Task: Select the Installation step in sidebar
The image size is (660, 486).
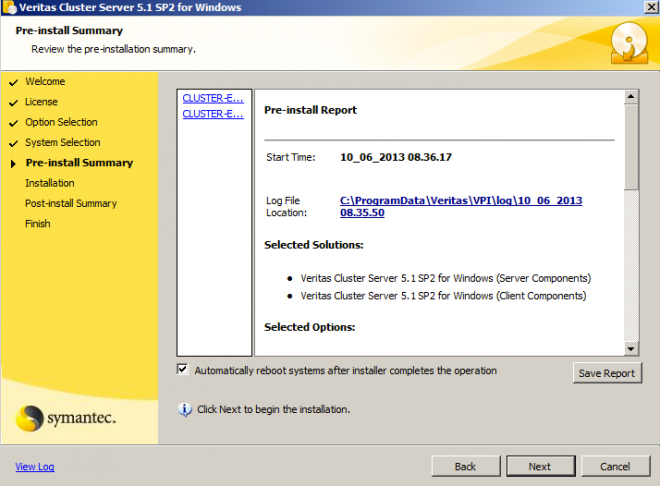Action: pos(50,183)
